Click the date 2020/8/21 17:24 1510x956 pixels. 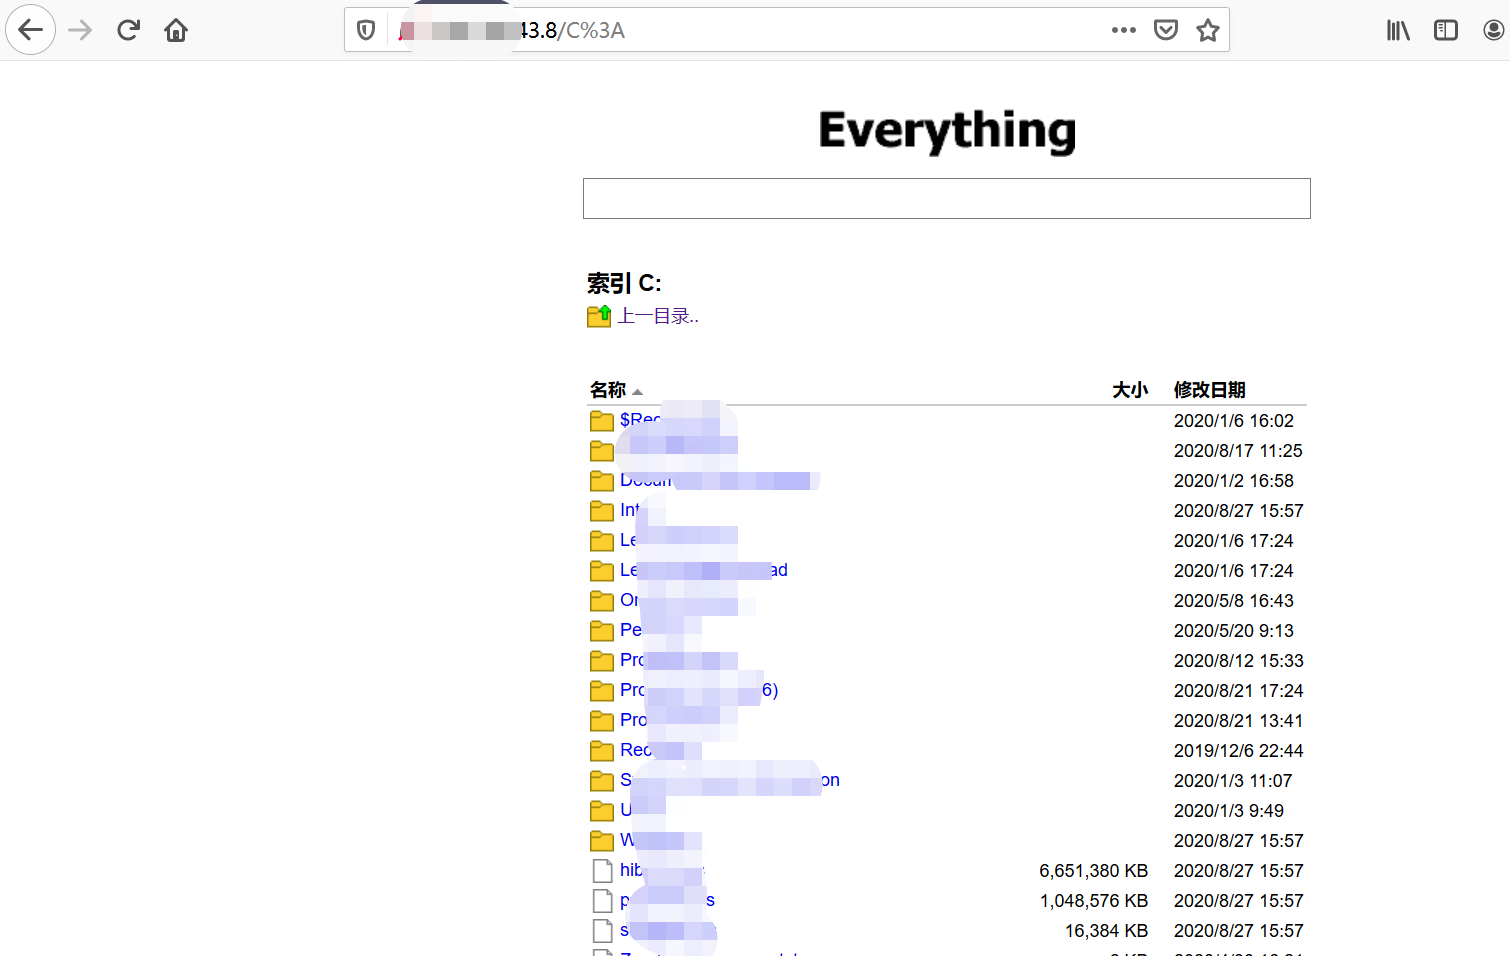[1239, 691]
